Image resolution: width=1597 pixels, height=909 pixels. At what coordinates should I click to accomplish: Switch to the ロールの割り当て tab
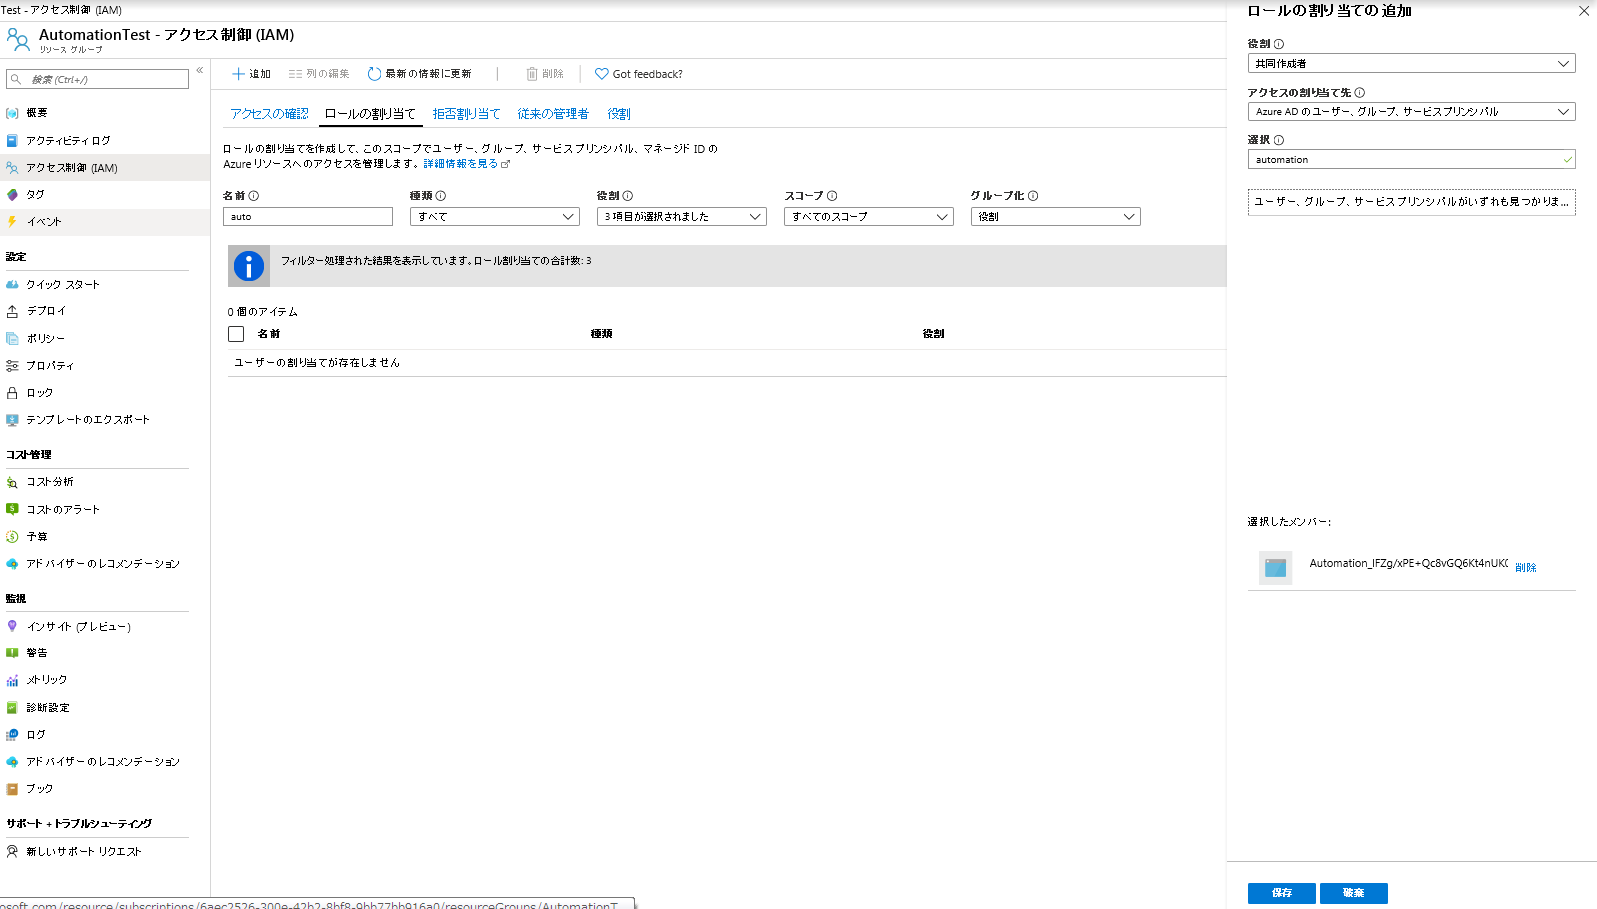click(370, 114)
